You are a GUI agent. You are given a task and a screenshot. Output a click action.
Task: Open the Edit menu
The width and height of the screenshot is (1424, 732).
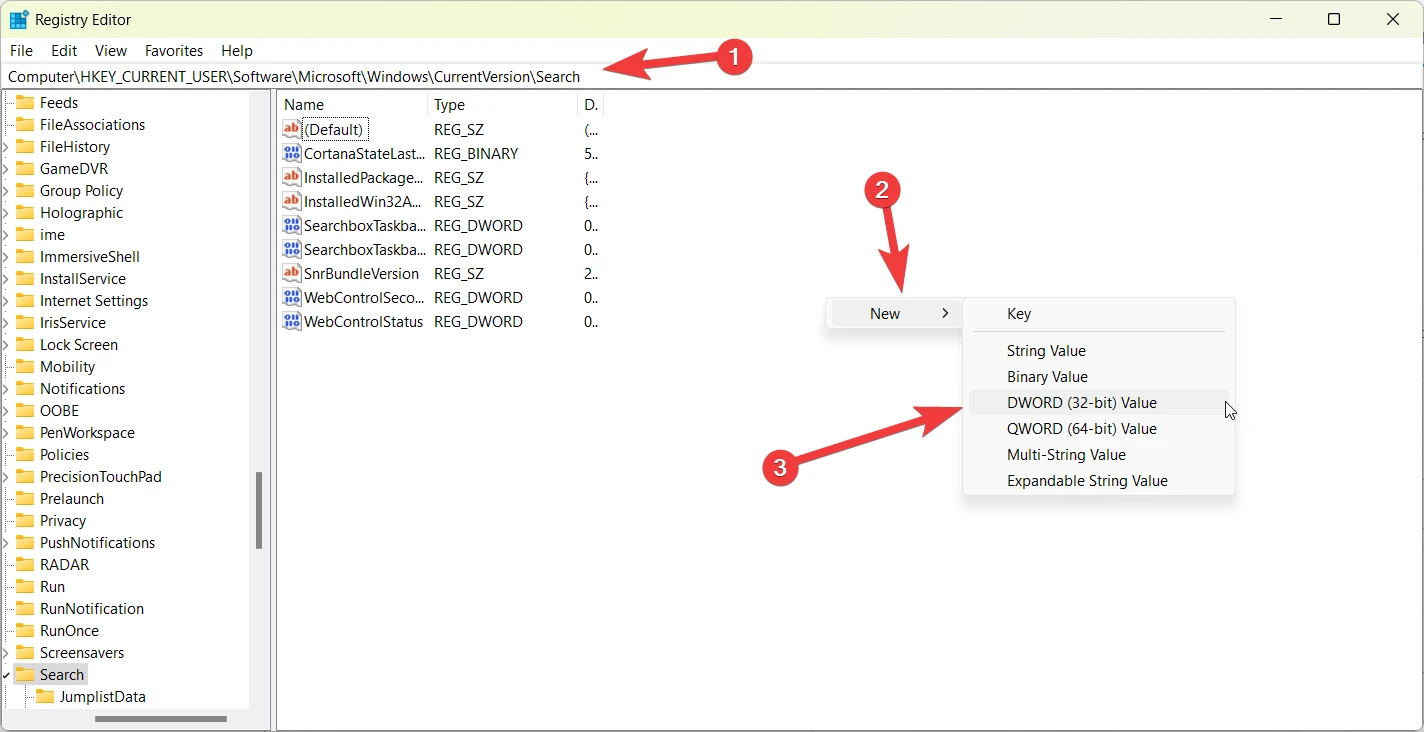(x=64, y=50)
